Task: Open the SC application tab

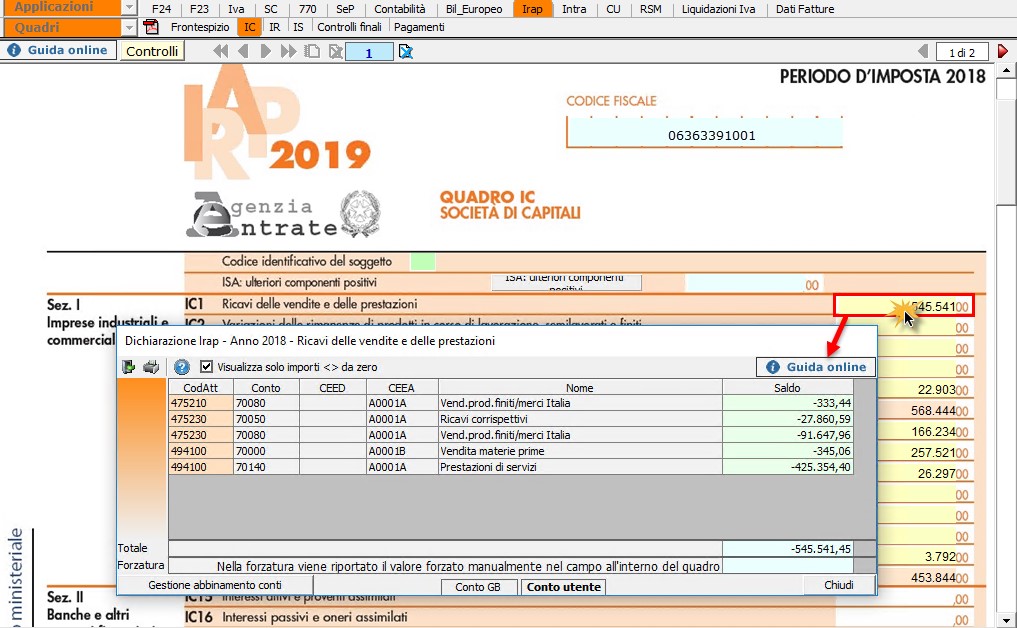Action: click(x=271, y=9)
